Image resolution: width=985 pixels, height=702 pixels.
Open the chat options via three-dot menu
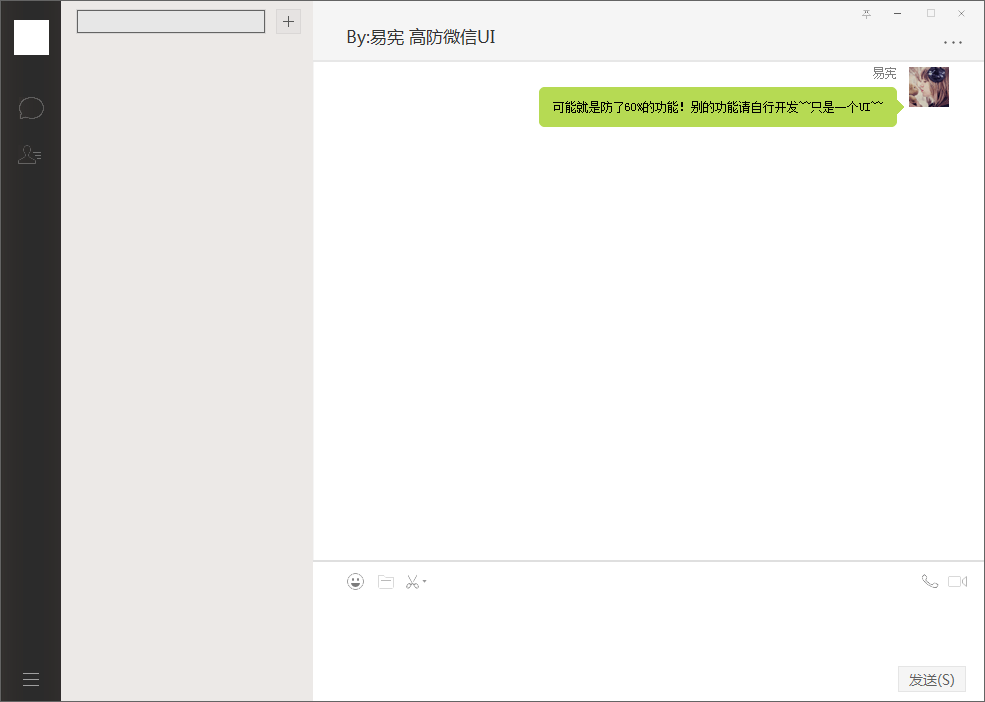[x=952, y=42]
